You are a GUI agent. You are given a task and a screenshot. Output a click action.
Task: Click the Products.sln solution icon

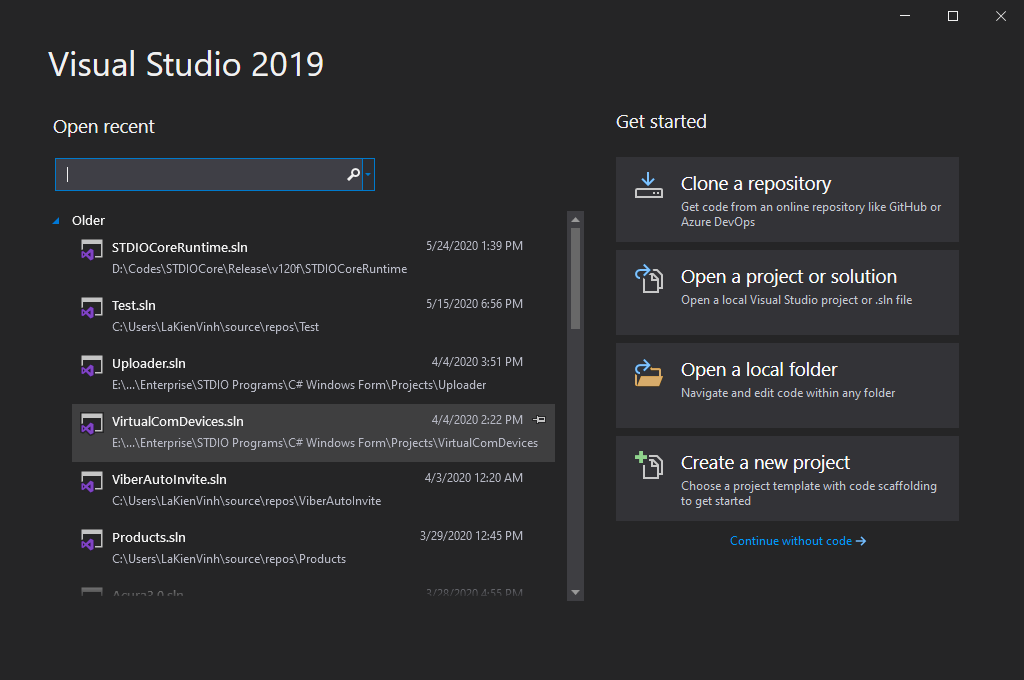(x=91, y=540)
